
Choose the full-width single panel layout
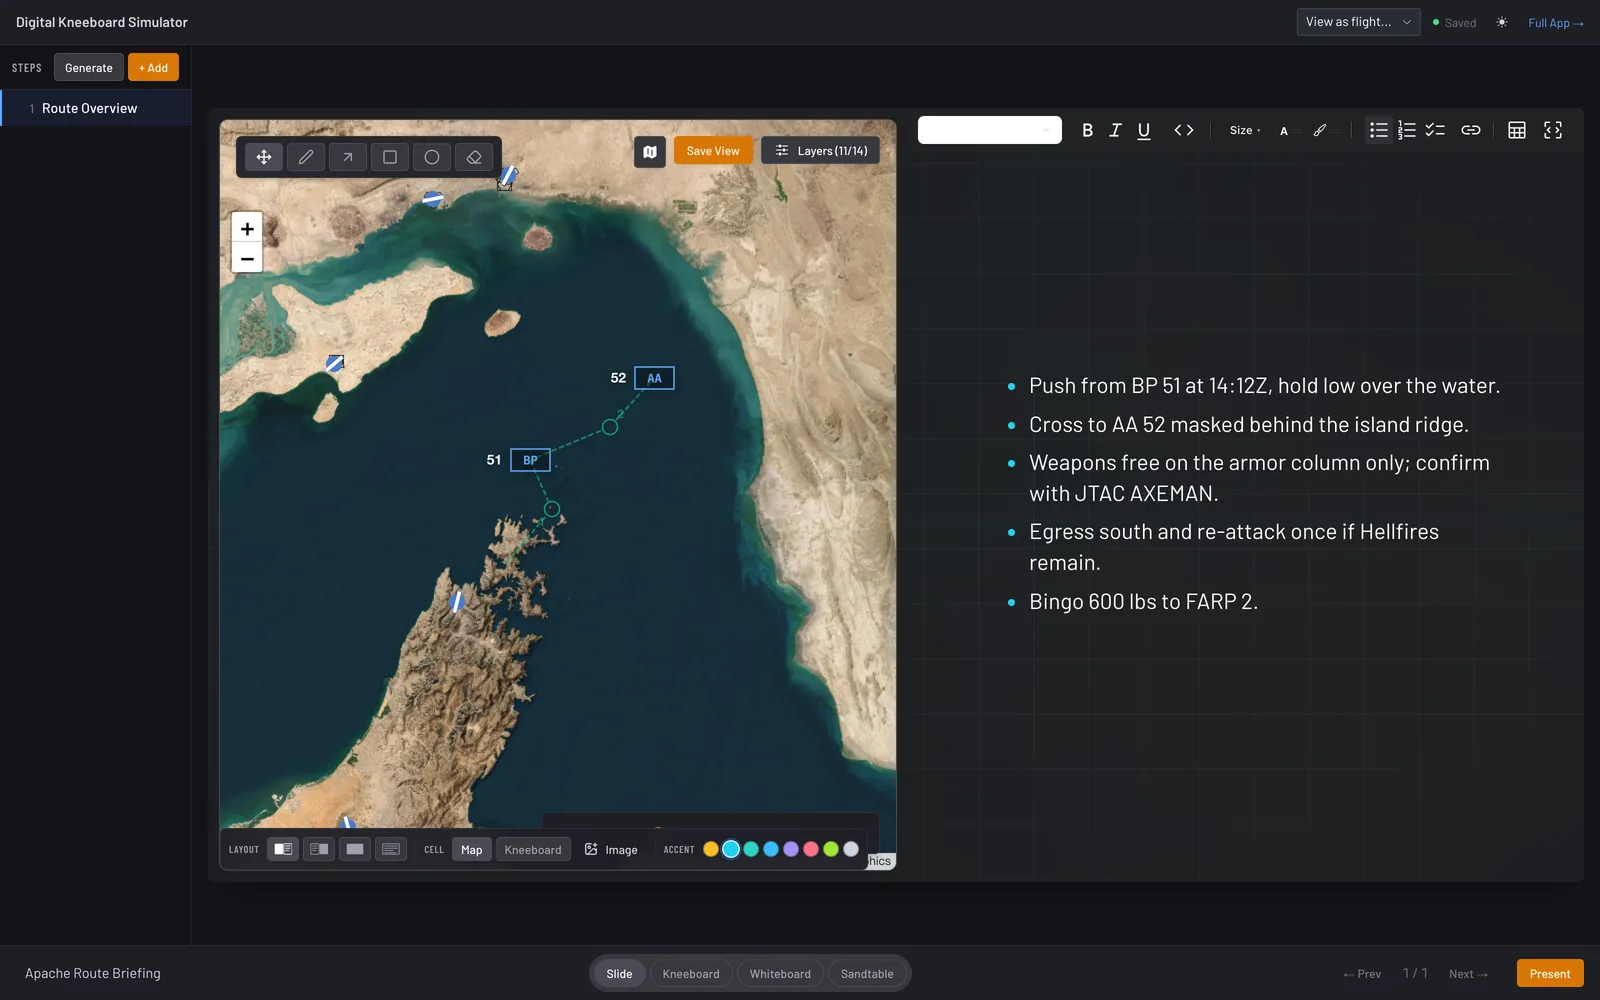(355, 849)
